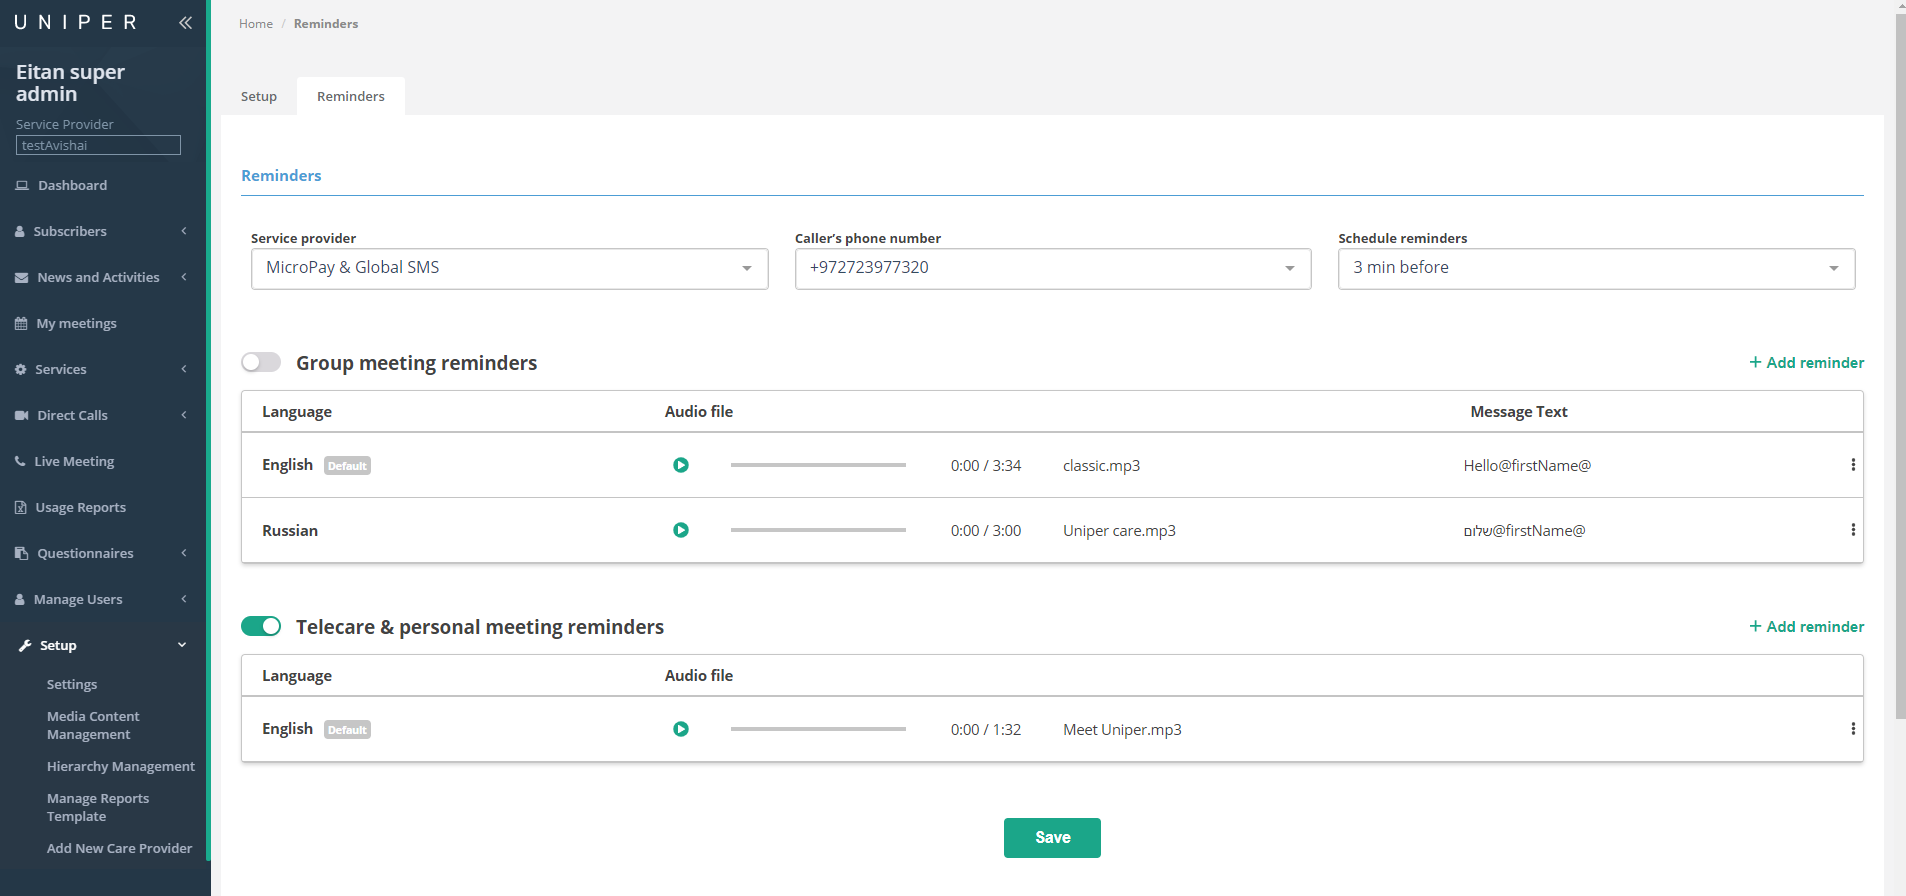Open Schedule reminders dropdown
Viewport: 1906px width, 896px height.
[x=1596, y=268]
